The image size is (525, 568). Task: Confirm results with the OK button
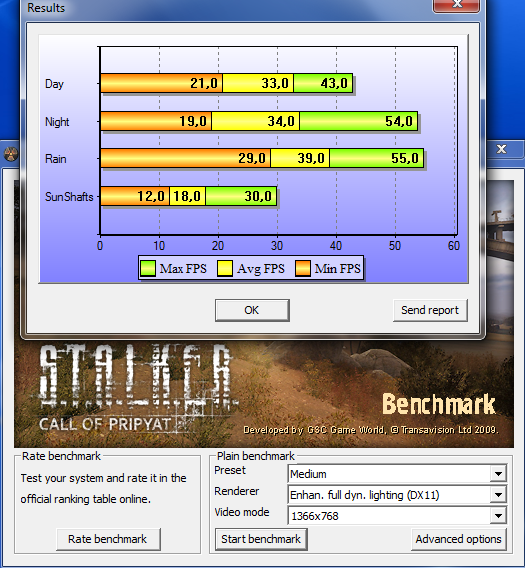(x=252, y=310)
